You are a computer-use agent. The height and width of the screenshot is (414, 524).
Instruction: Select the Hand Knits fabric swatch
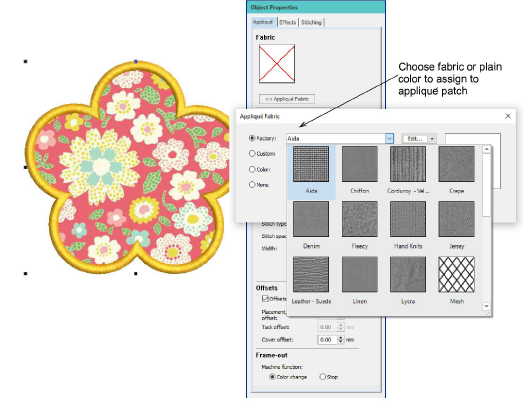(408, 219)
